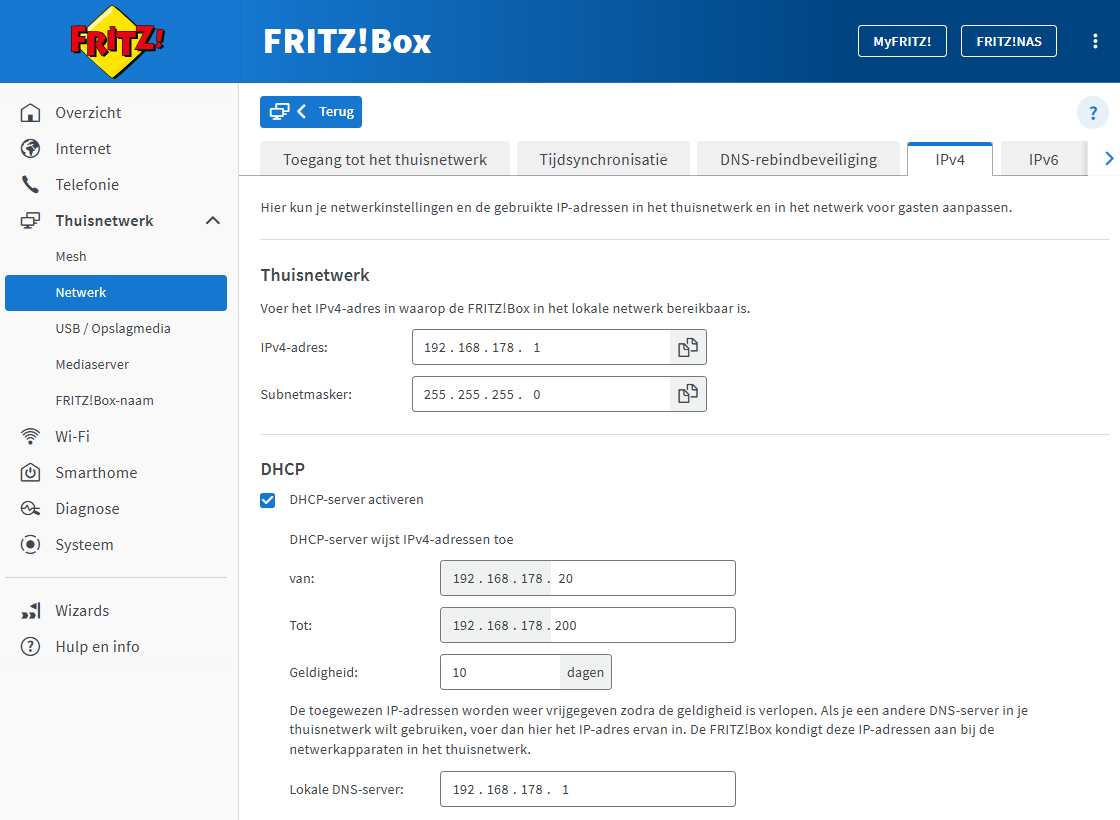Click the Hulp en info question icon
The height and width of the screenshot is (820, 1120).
30,646
